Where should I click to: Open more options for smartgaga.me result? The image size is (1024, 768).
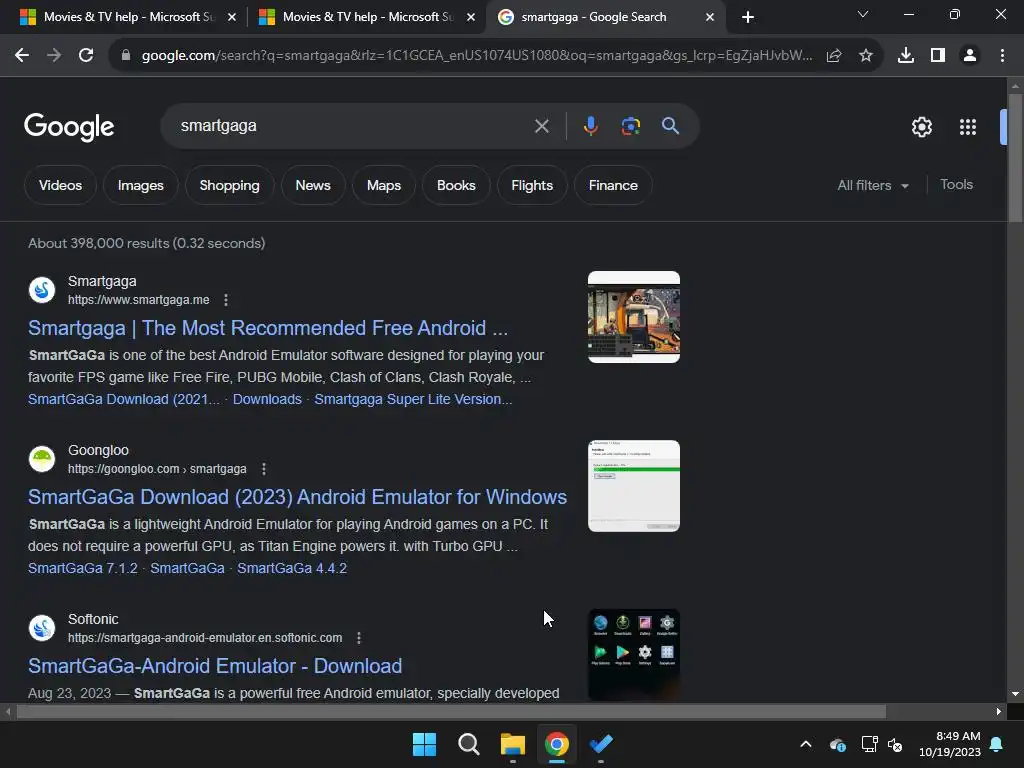click(x=226, y=300)
